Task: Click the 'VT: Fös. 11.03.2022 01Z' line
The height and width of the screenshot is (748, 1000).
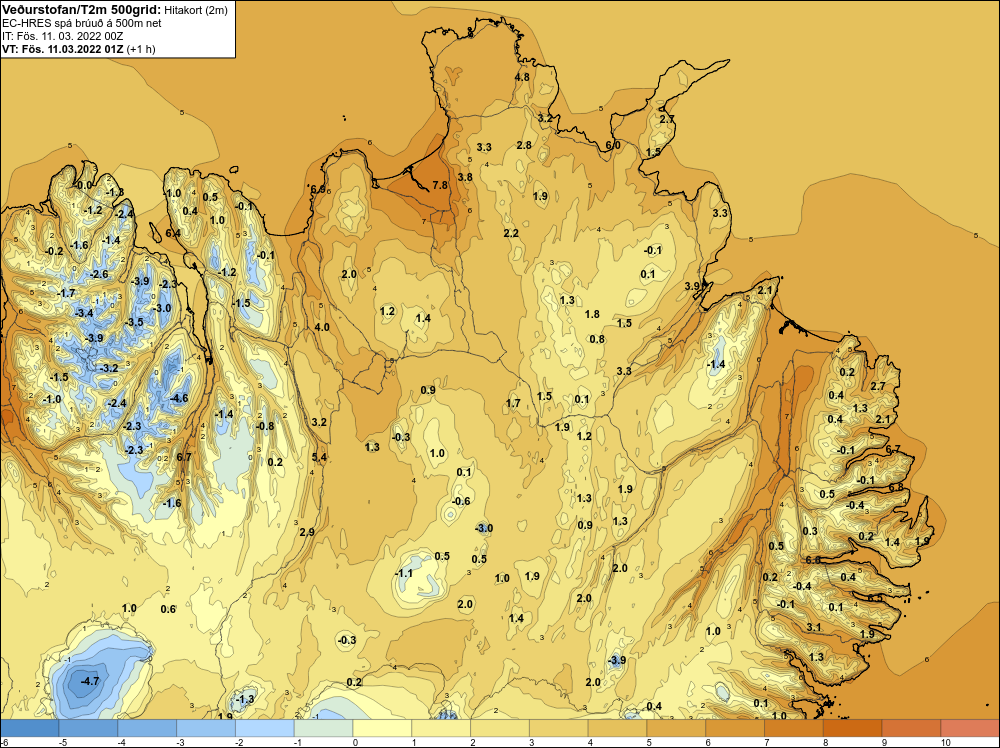Action: click(x=62, y=49)
